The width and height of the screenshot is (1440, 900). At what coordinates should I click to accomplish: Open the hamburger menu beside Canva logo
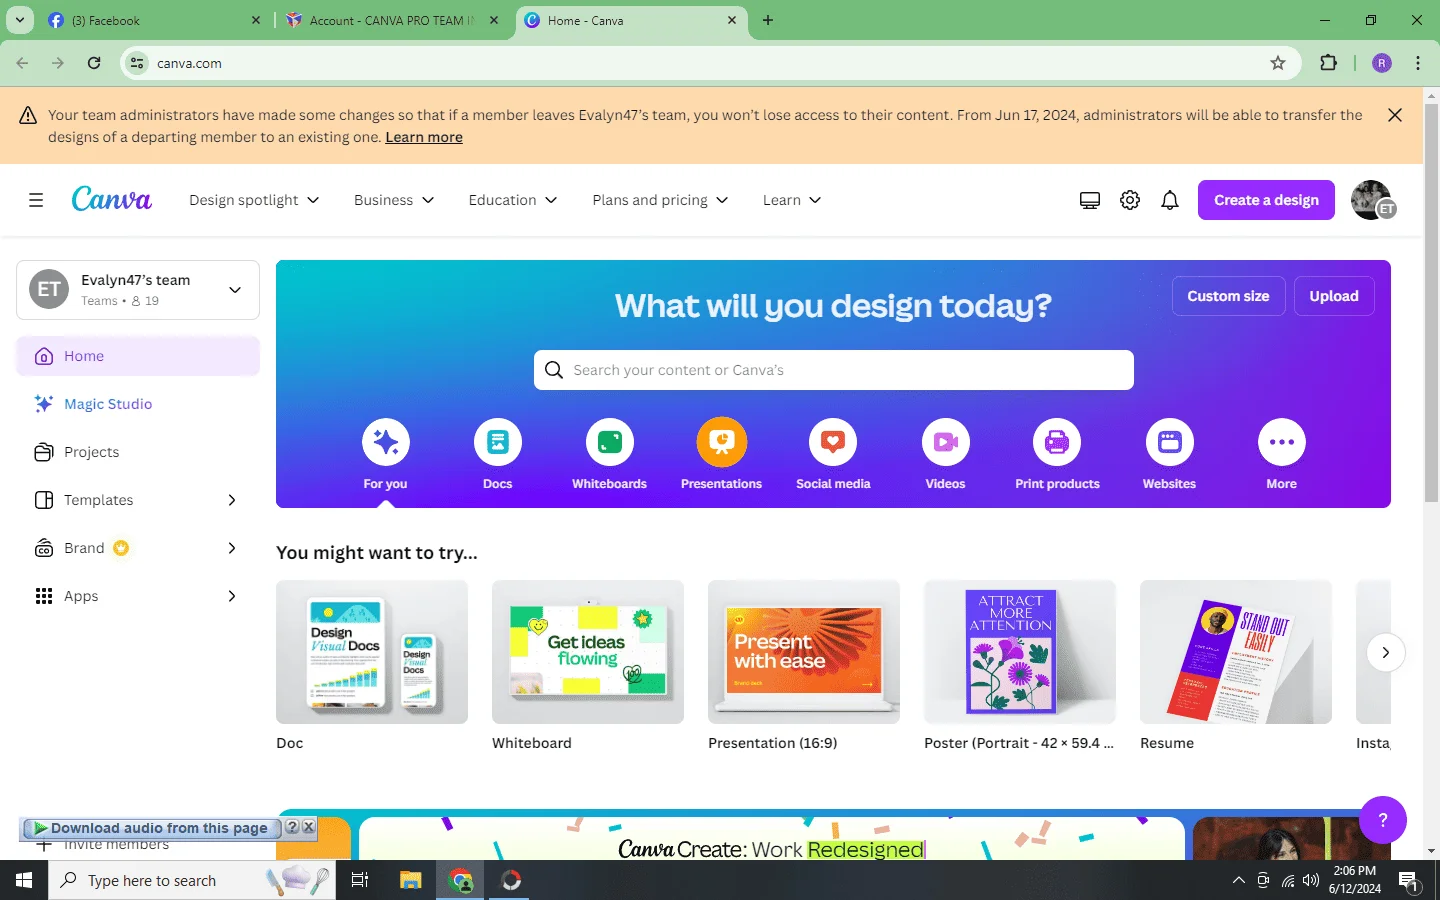pyautogui.click(x=36, y=200)
